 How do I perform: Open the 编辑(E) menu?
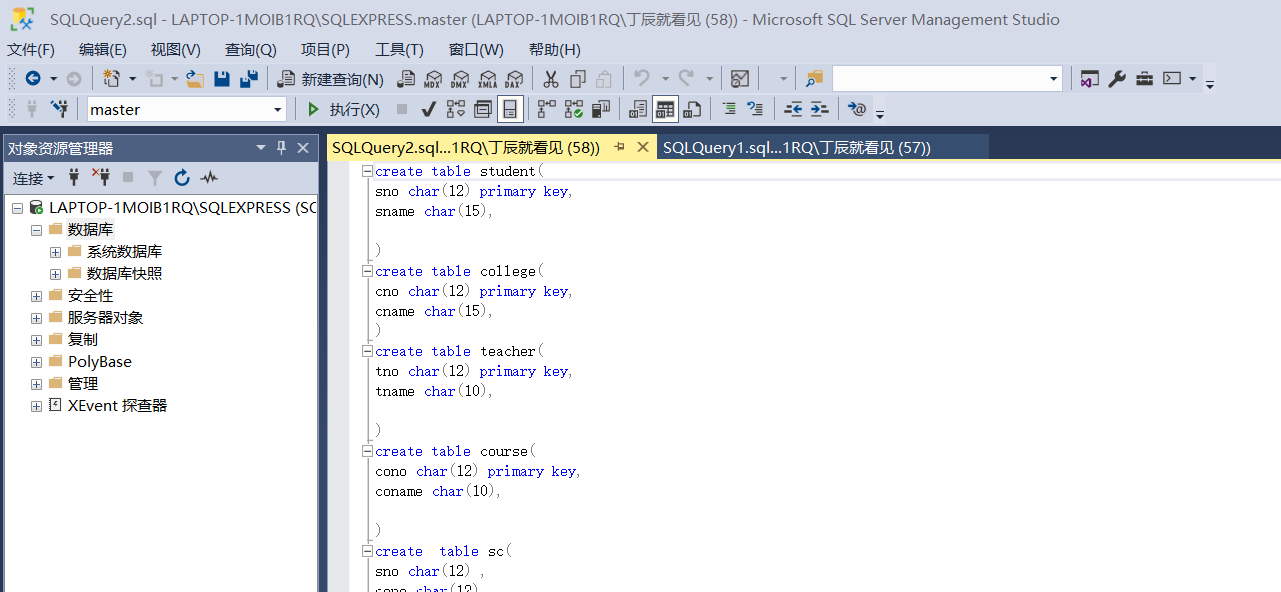[103, 49]
